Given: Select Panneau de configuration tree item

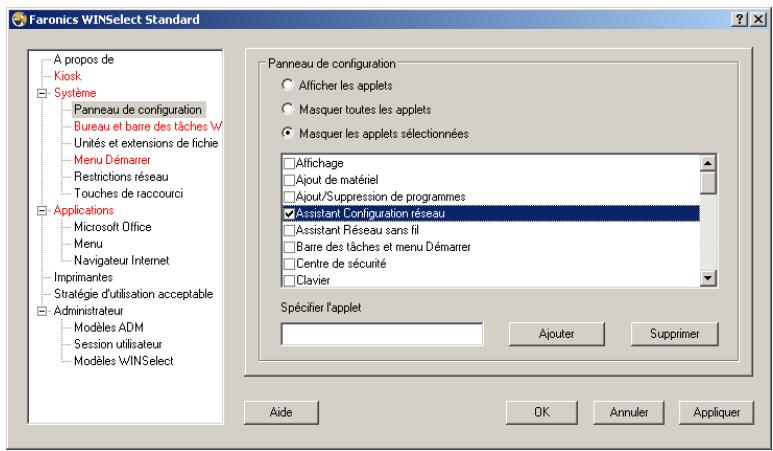Looking at the screenshot, I should 138,109.
